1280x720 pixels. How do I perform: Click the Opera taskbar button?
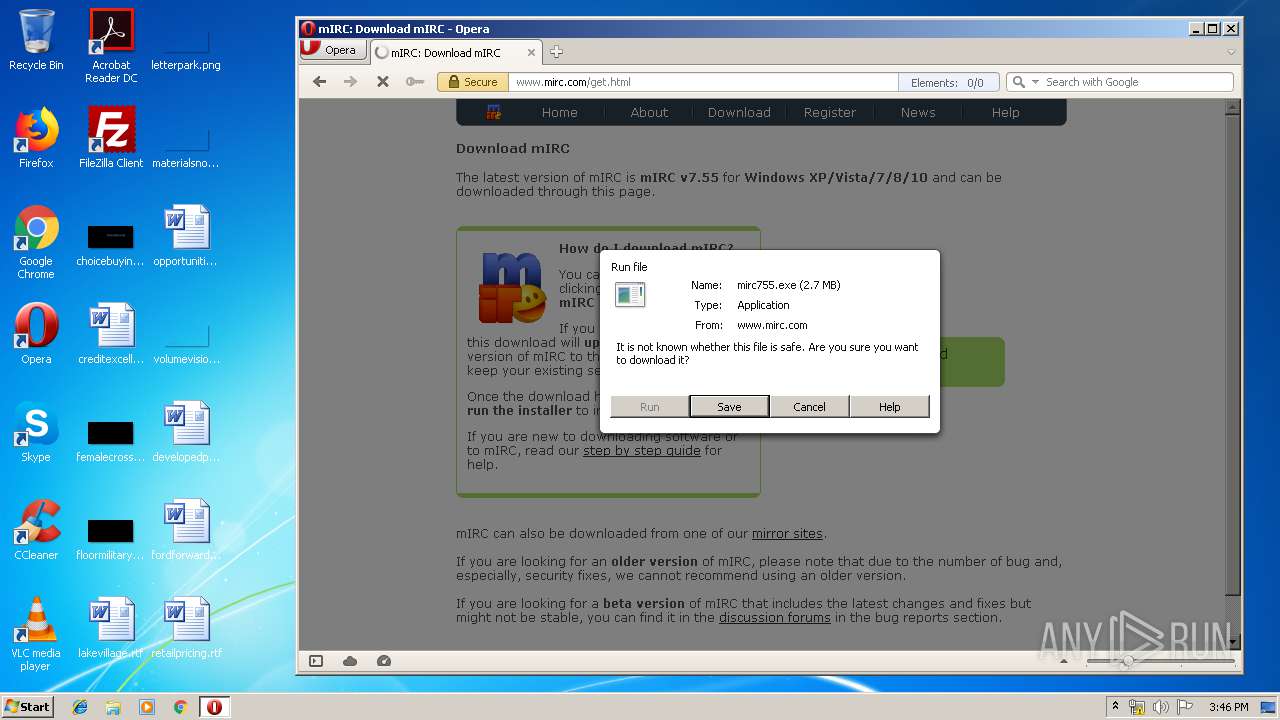click(214, 707)
